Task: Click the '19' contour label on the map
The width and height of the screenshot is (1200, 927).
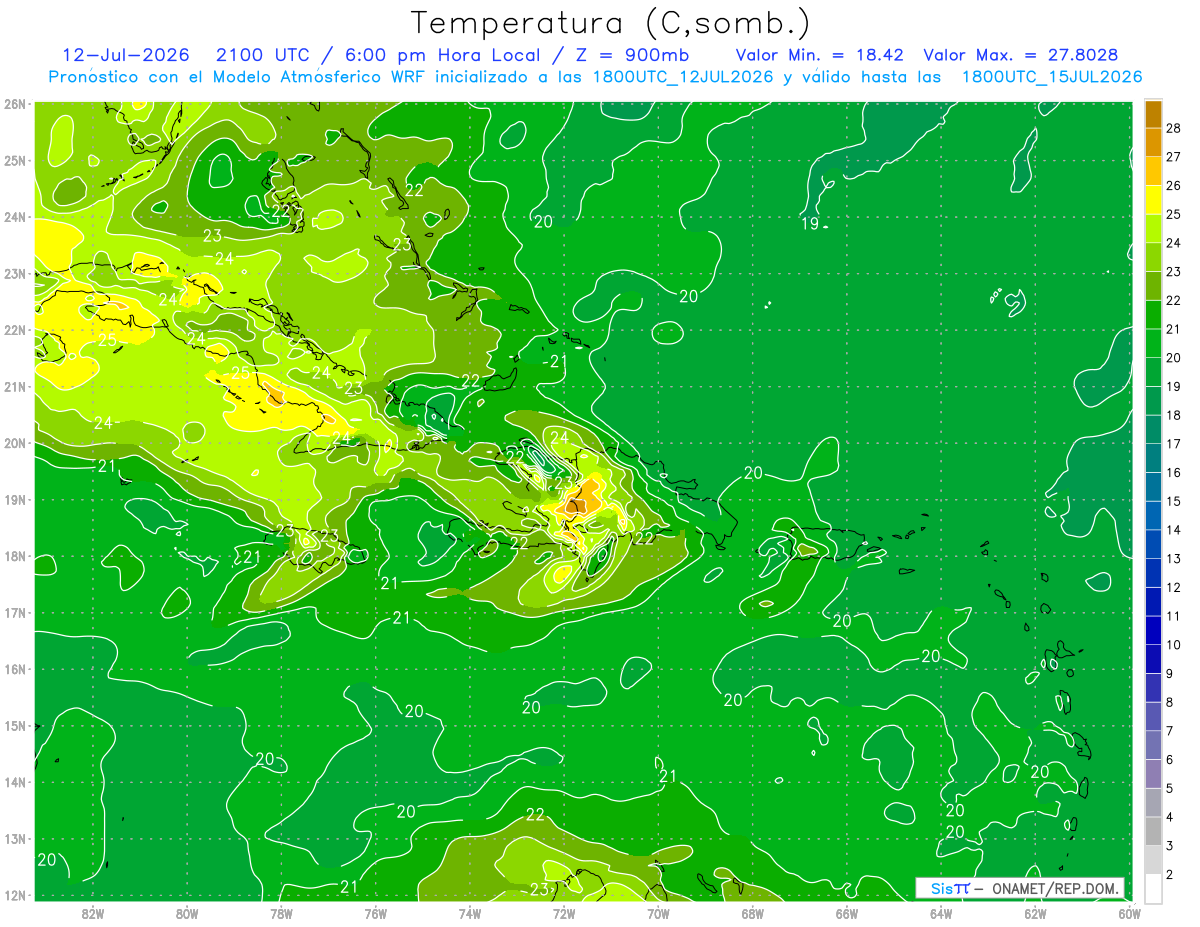Action: [811, 223]
